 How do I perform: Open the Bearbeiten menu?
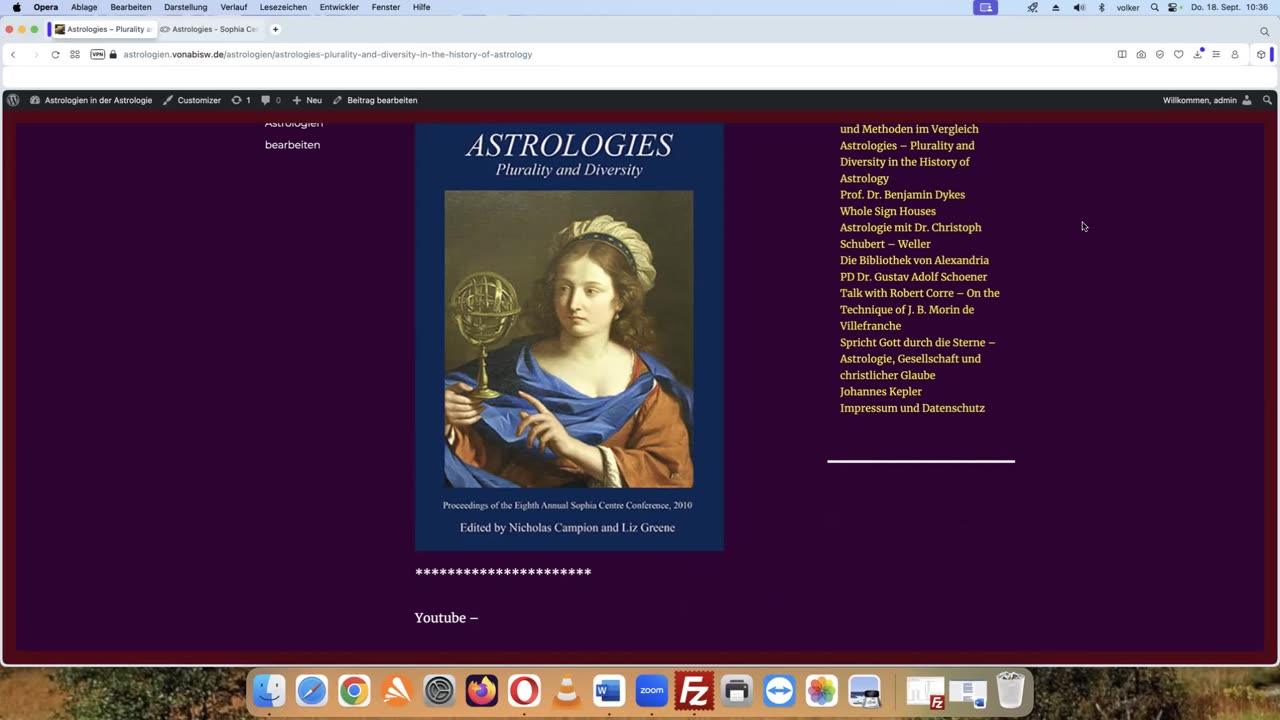[131, 7]
